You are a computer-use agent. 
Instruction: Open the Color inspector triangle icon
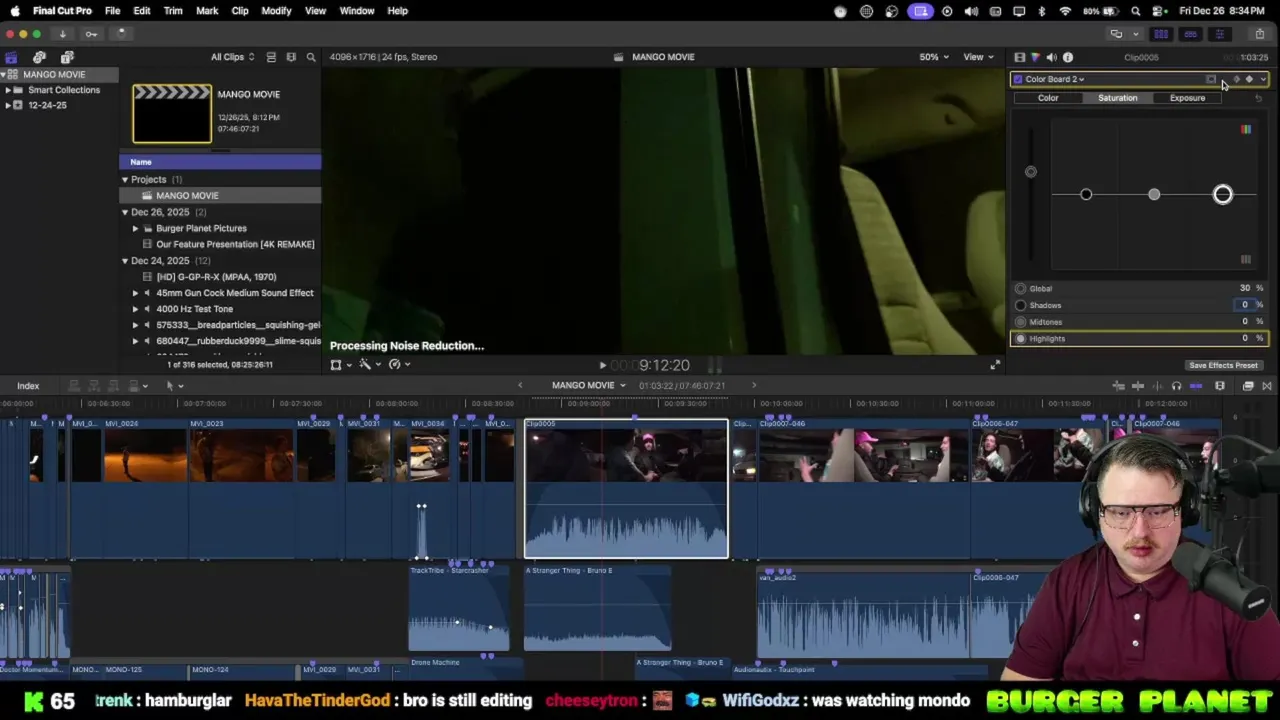pos(1035,57)
